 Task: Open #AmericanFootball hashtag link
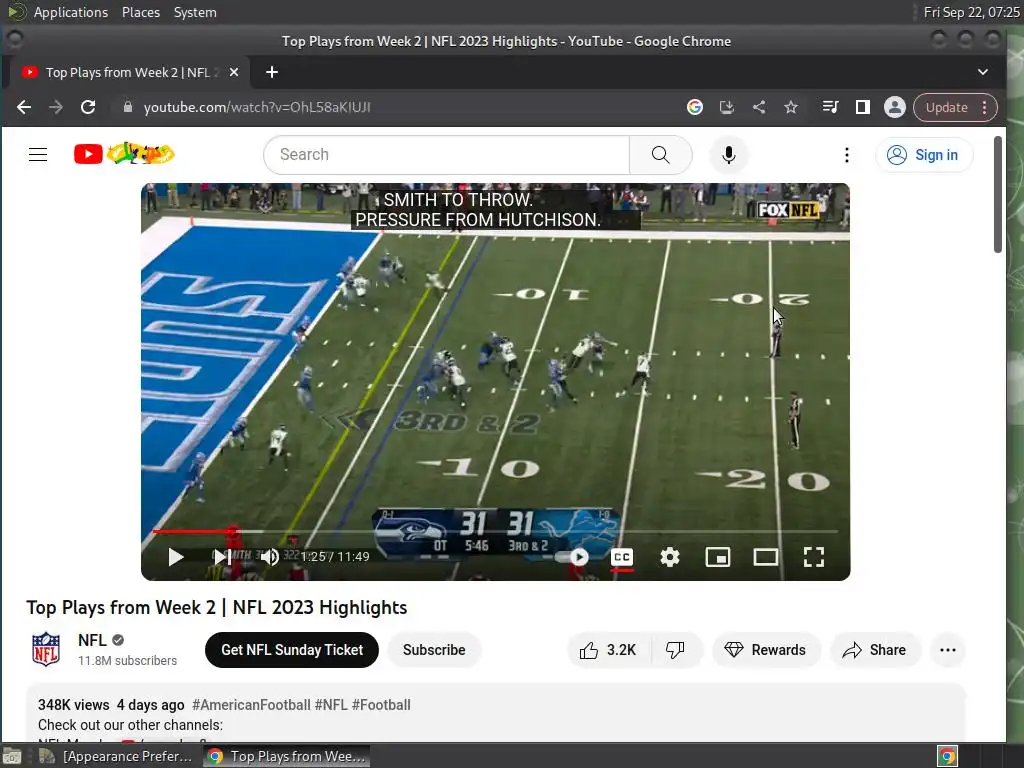tap(251, 705)
